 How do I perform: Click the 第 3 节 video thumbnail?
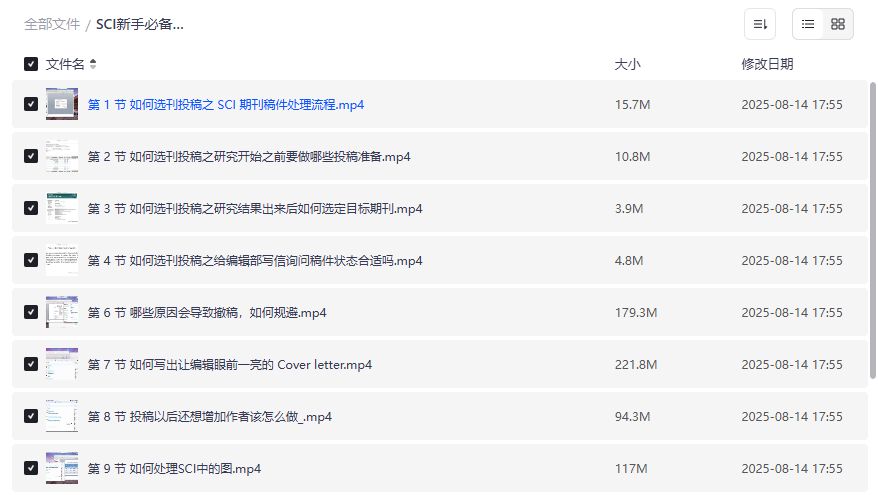pos(62,208)
